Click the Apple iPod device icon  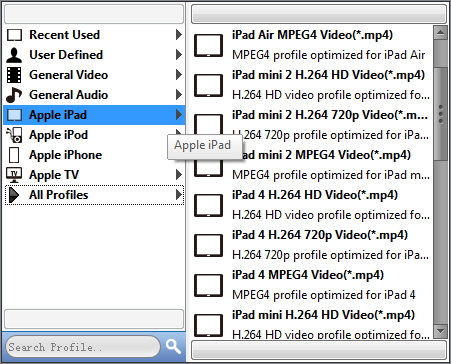(14, 135)
